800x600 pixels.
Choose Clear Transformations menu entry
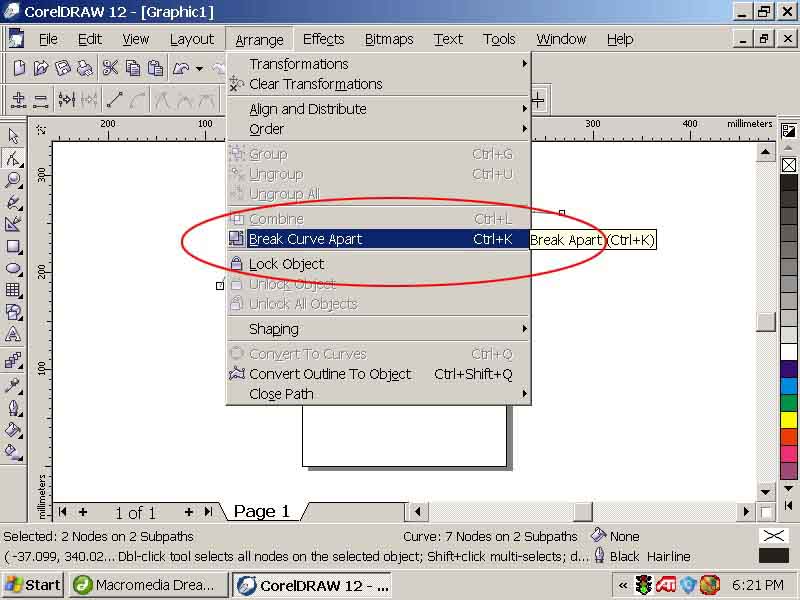point(378,84)
